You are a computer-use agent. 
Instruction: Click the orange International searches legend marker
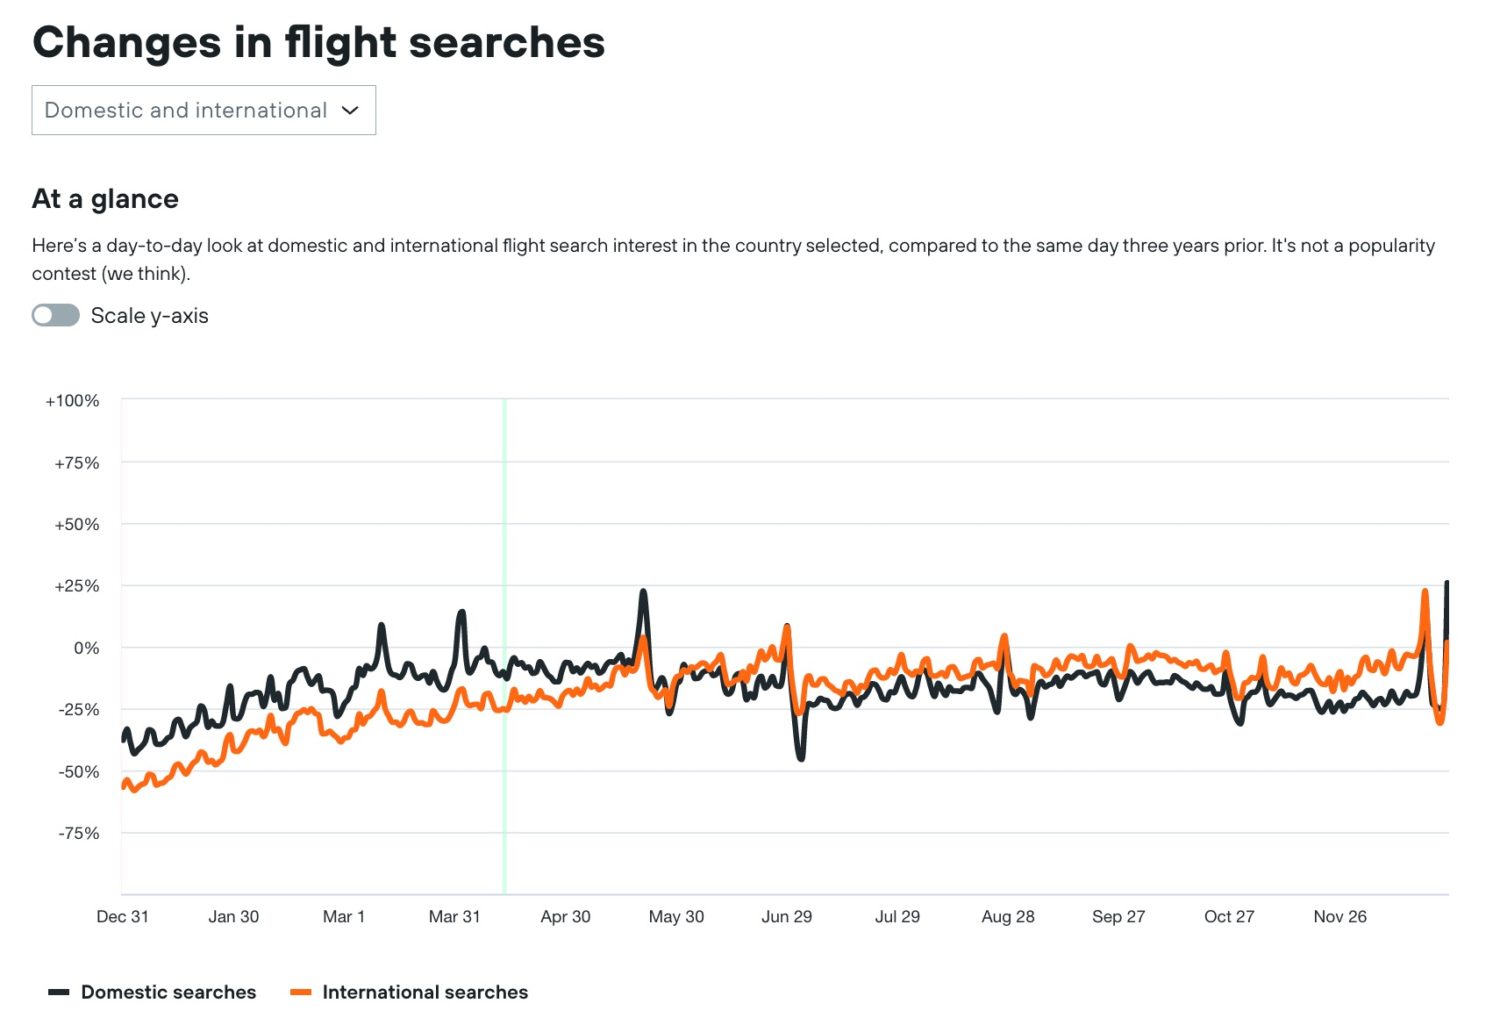[300, 992]
